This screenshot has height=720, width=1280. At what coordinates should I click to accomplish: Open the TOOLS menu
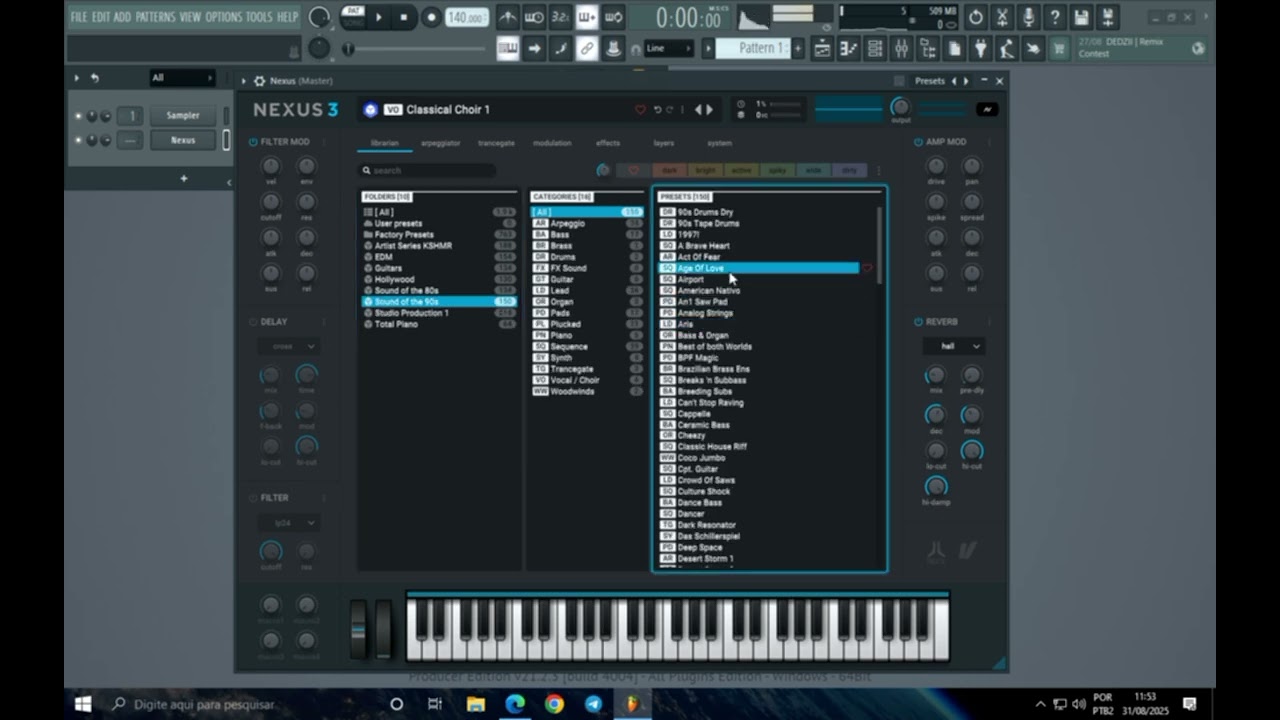259,17
